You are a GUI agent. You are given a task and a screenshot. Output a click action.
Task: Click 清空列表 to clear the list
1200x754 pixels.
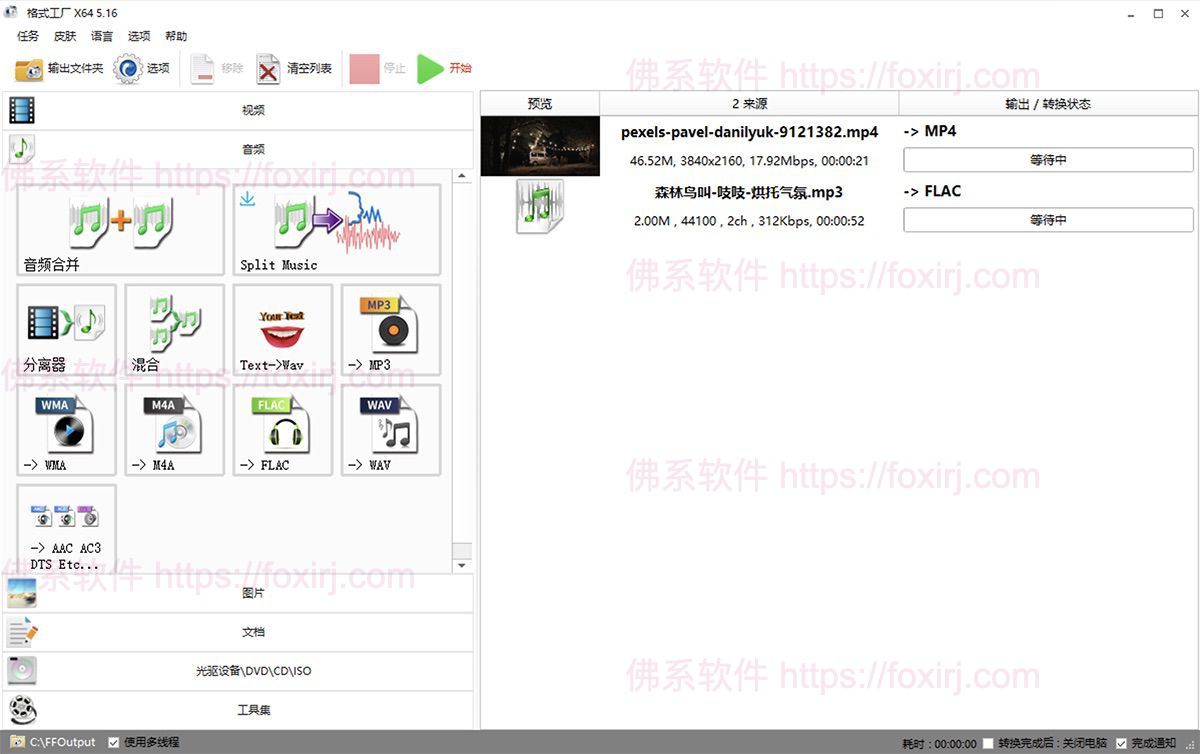tap(294, 68)
